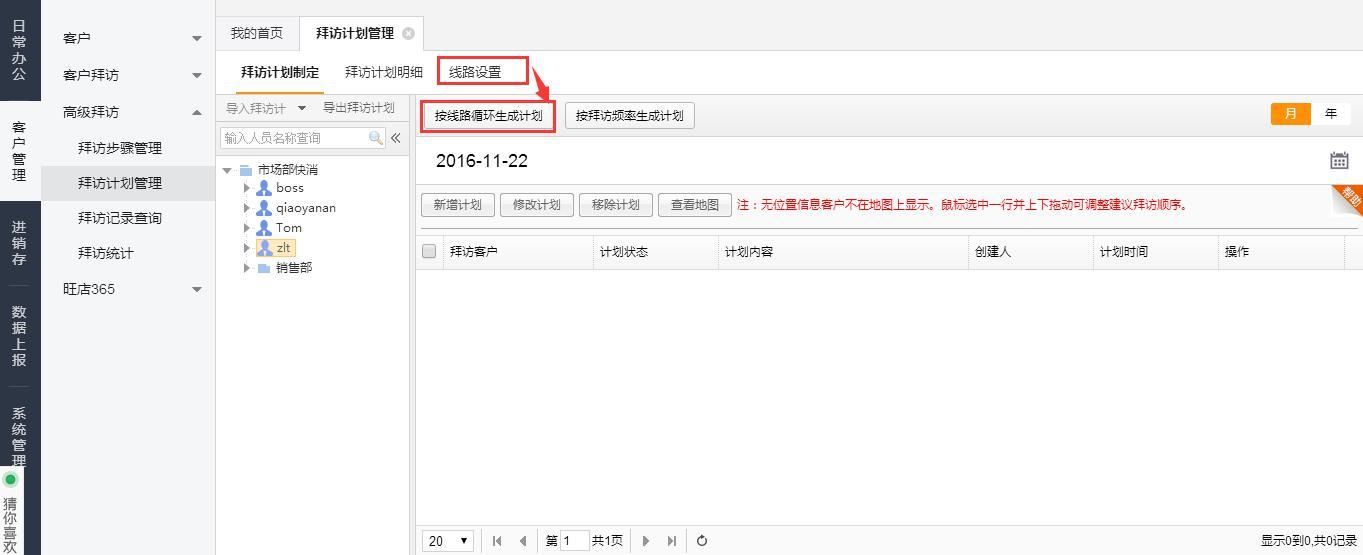
Task: Click the personnel name search input field
Action: pyautogui.click(x=294, y=138)
